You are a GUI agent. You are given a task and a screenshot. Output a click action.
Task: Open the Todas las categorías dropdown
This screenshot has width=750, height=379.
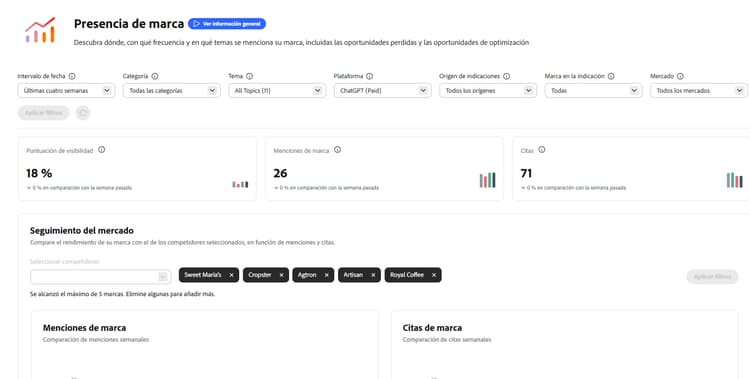click(171, 90)
